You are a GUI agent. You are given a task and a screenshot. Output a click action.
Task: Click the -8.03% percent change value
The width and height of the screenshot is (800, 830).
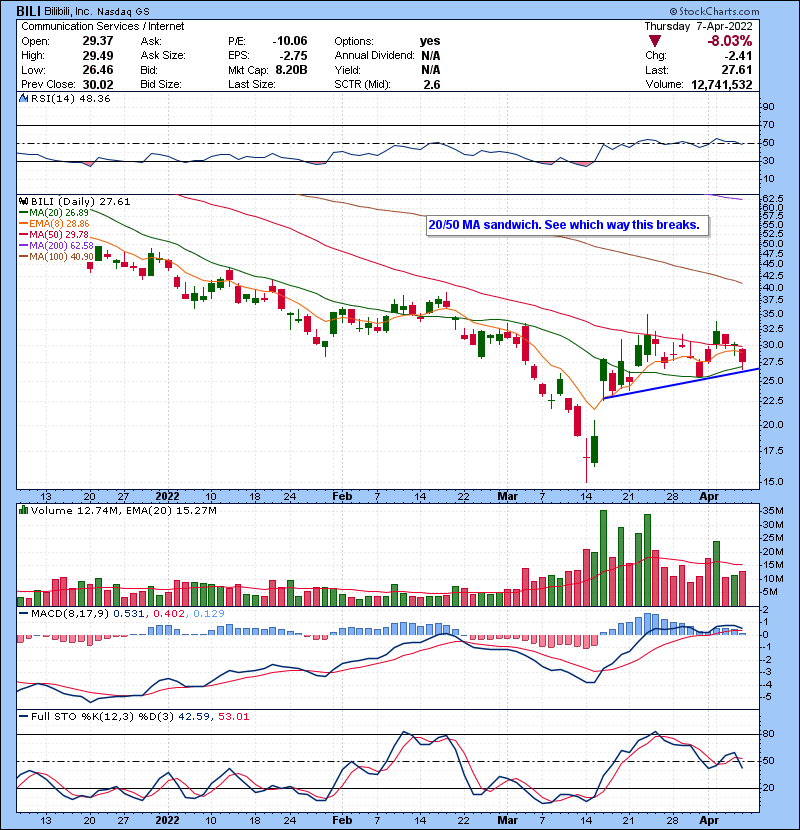pos(729,41)
